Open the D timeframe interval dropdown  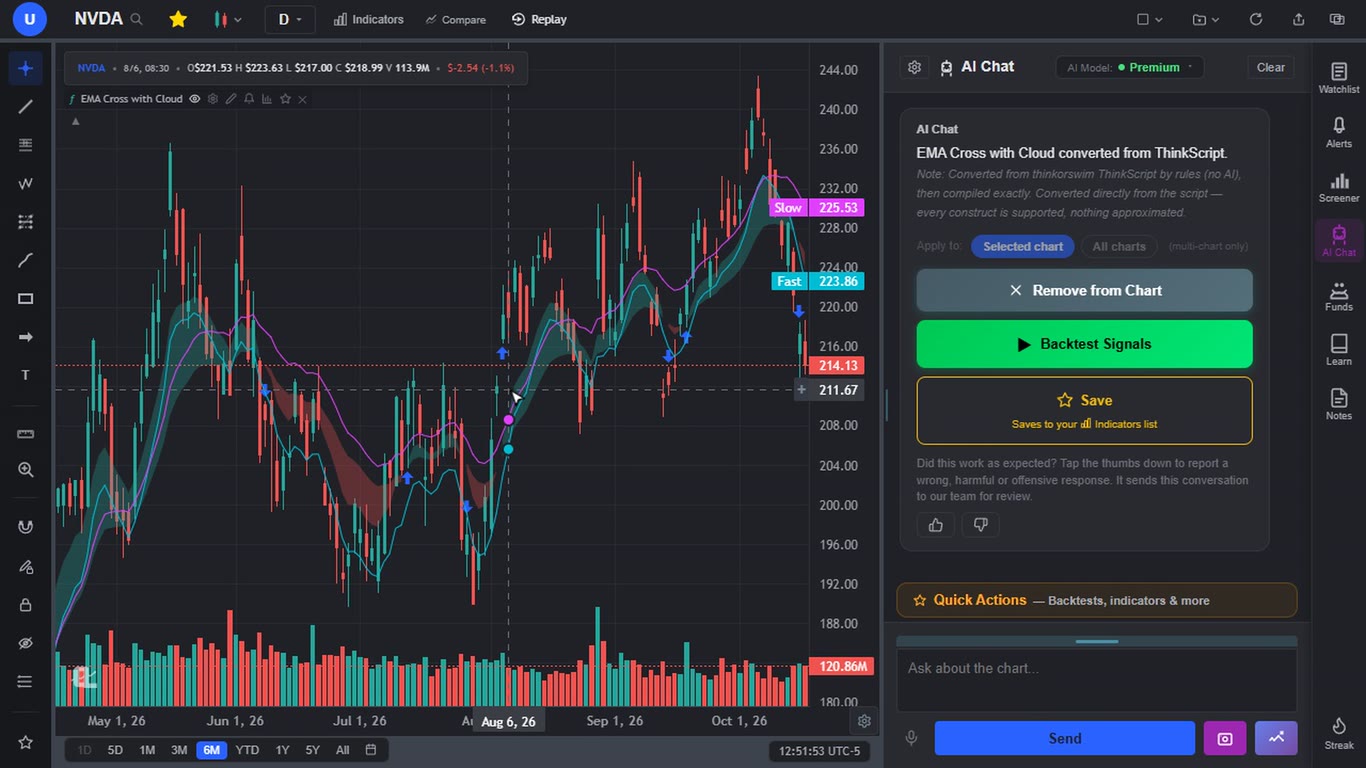(290, 19)
